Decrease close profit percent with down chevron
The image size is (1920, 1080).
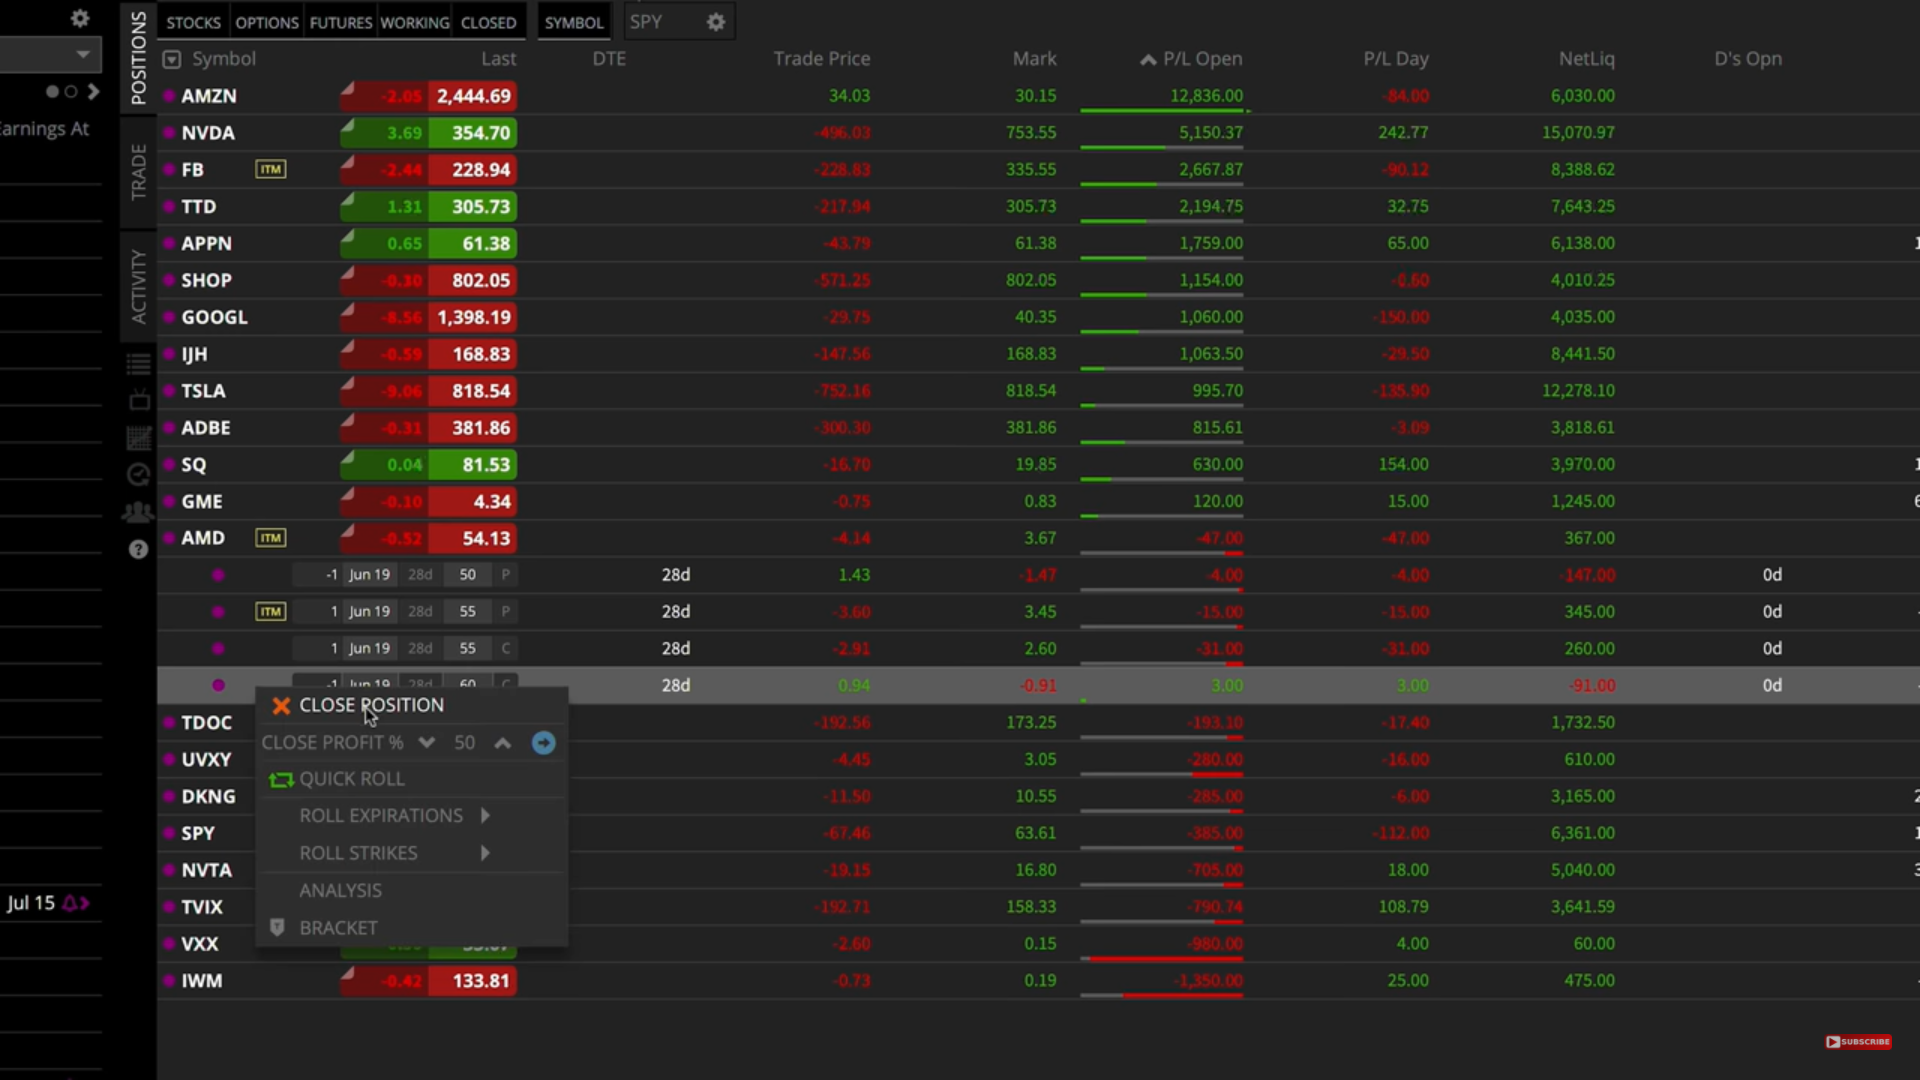click(427, 743)
